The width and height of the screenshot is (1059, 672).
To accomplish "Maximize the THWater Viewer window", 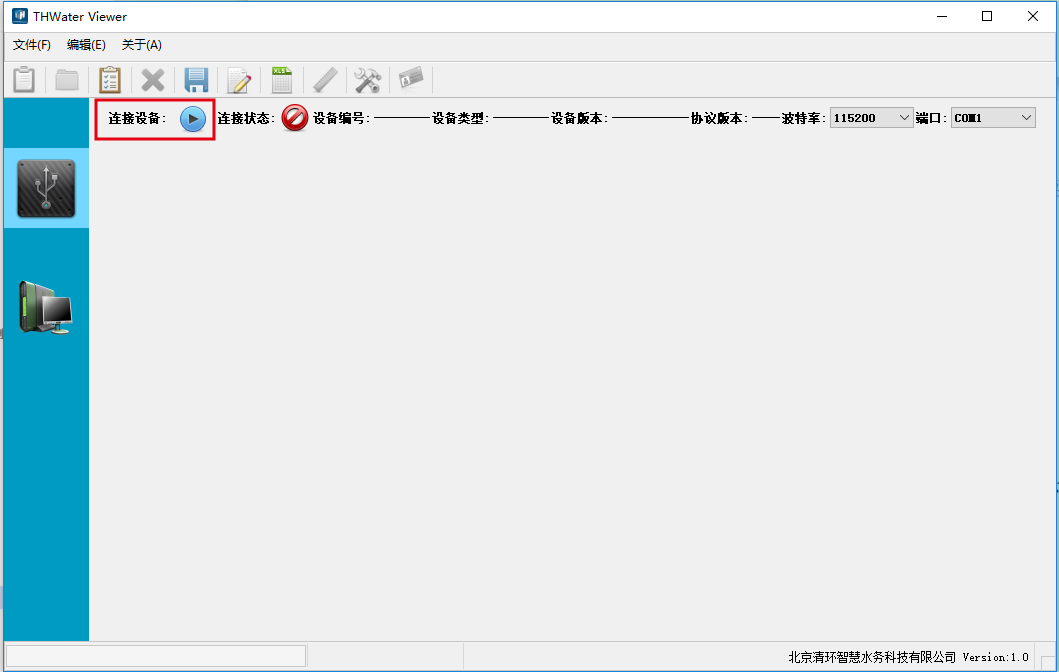I will [x=987, y=16].
